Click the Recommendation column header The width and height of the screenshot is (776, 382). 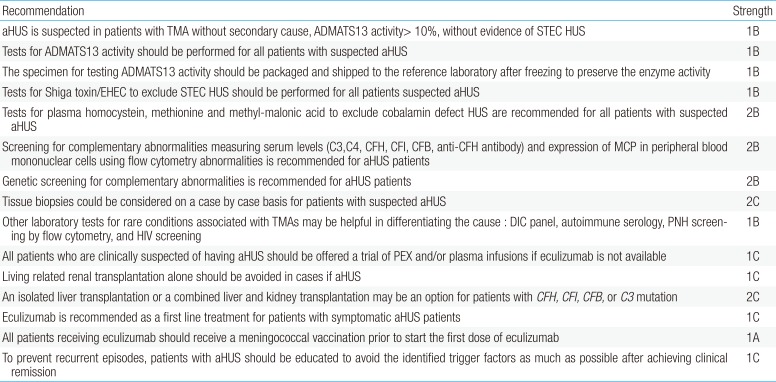[x=43, y=10]
